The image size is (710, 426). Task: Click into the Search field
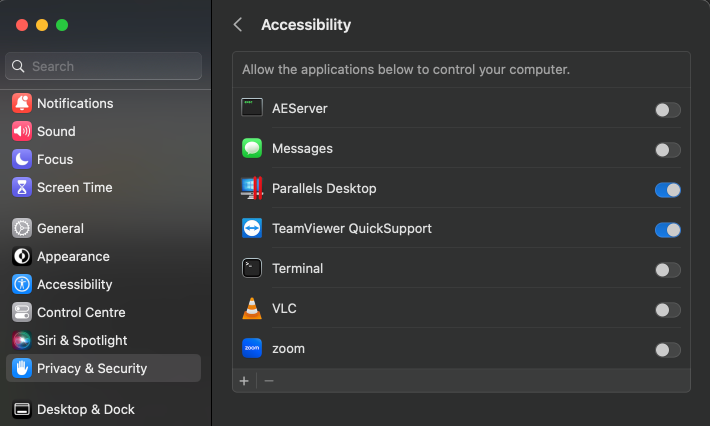tap(103, 66)
